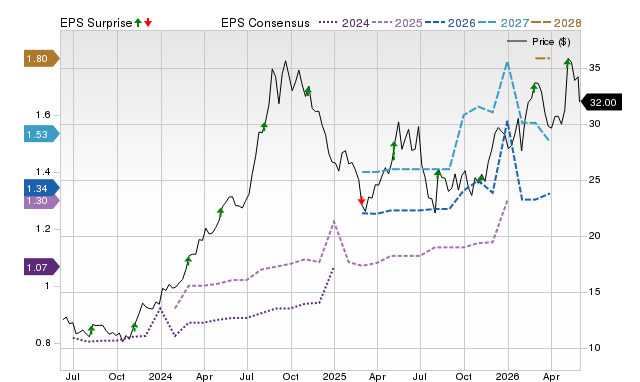This screenshot has width=640, height=382.
Task: Click the 15 label on the price axis
Action: [x=594, y=291]
